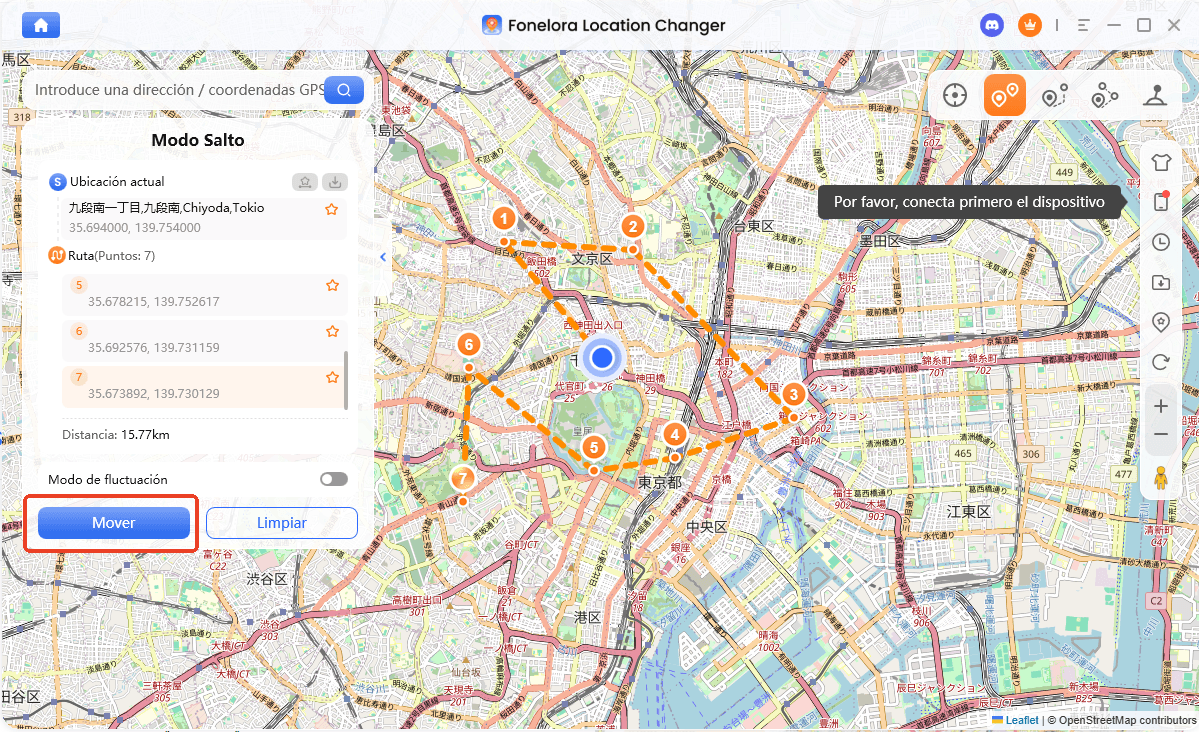Image resolution: width=1199 pixels, height=732 pixels.
Task: Click the route list scrollbar
Action: click(346, 380)
